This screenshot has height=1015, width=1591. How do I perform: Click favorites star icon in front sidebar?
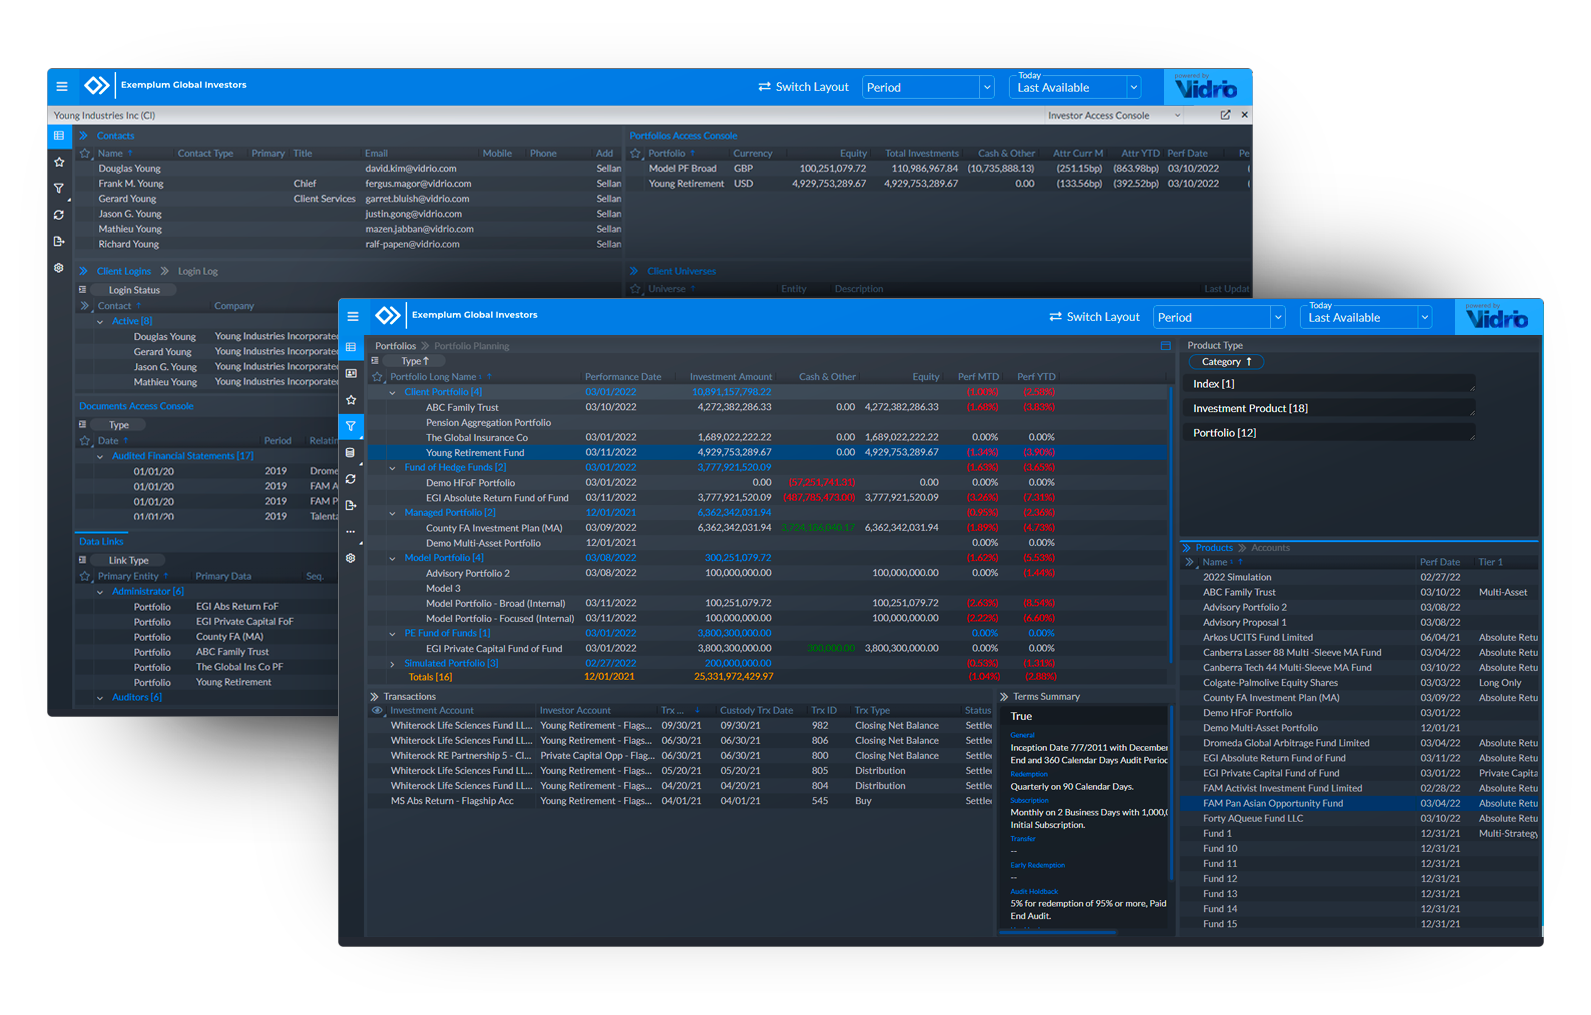(x=351, y=400)
